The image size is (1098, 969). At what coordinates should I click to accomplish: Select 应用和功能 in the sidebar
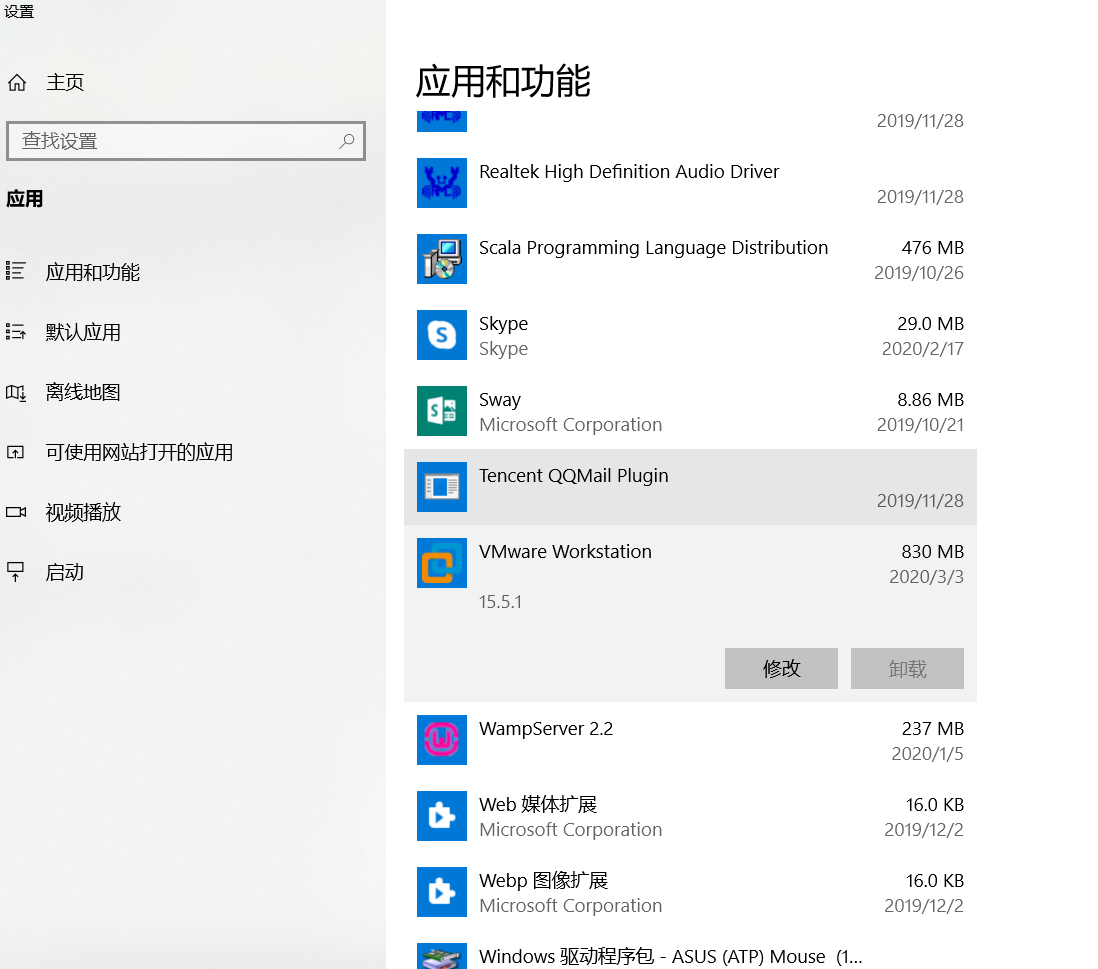[x=92, y=272]
